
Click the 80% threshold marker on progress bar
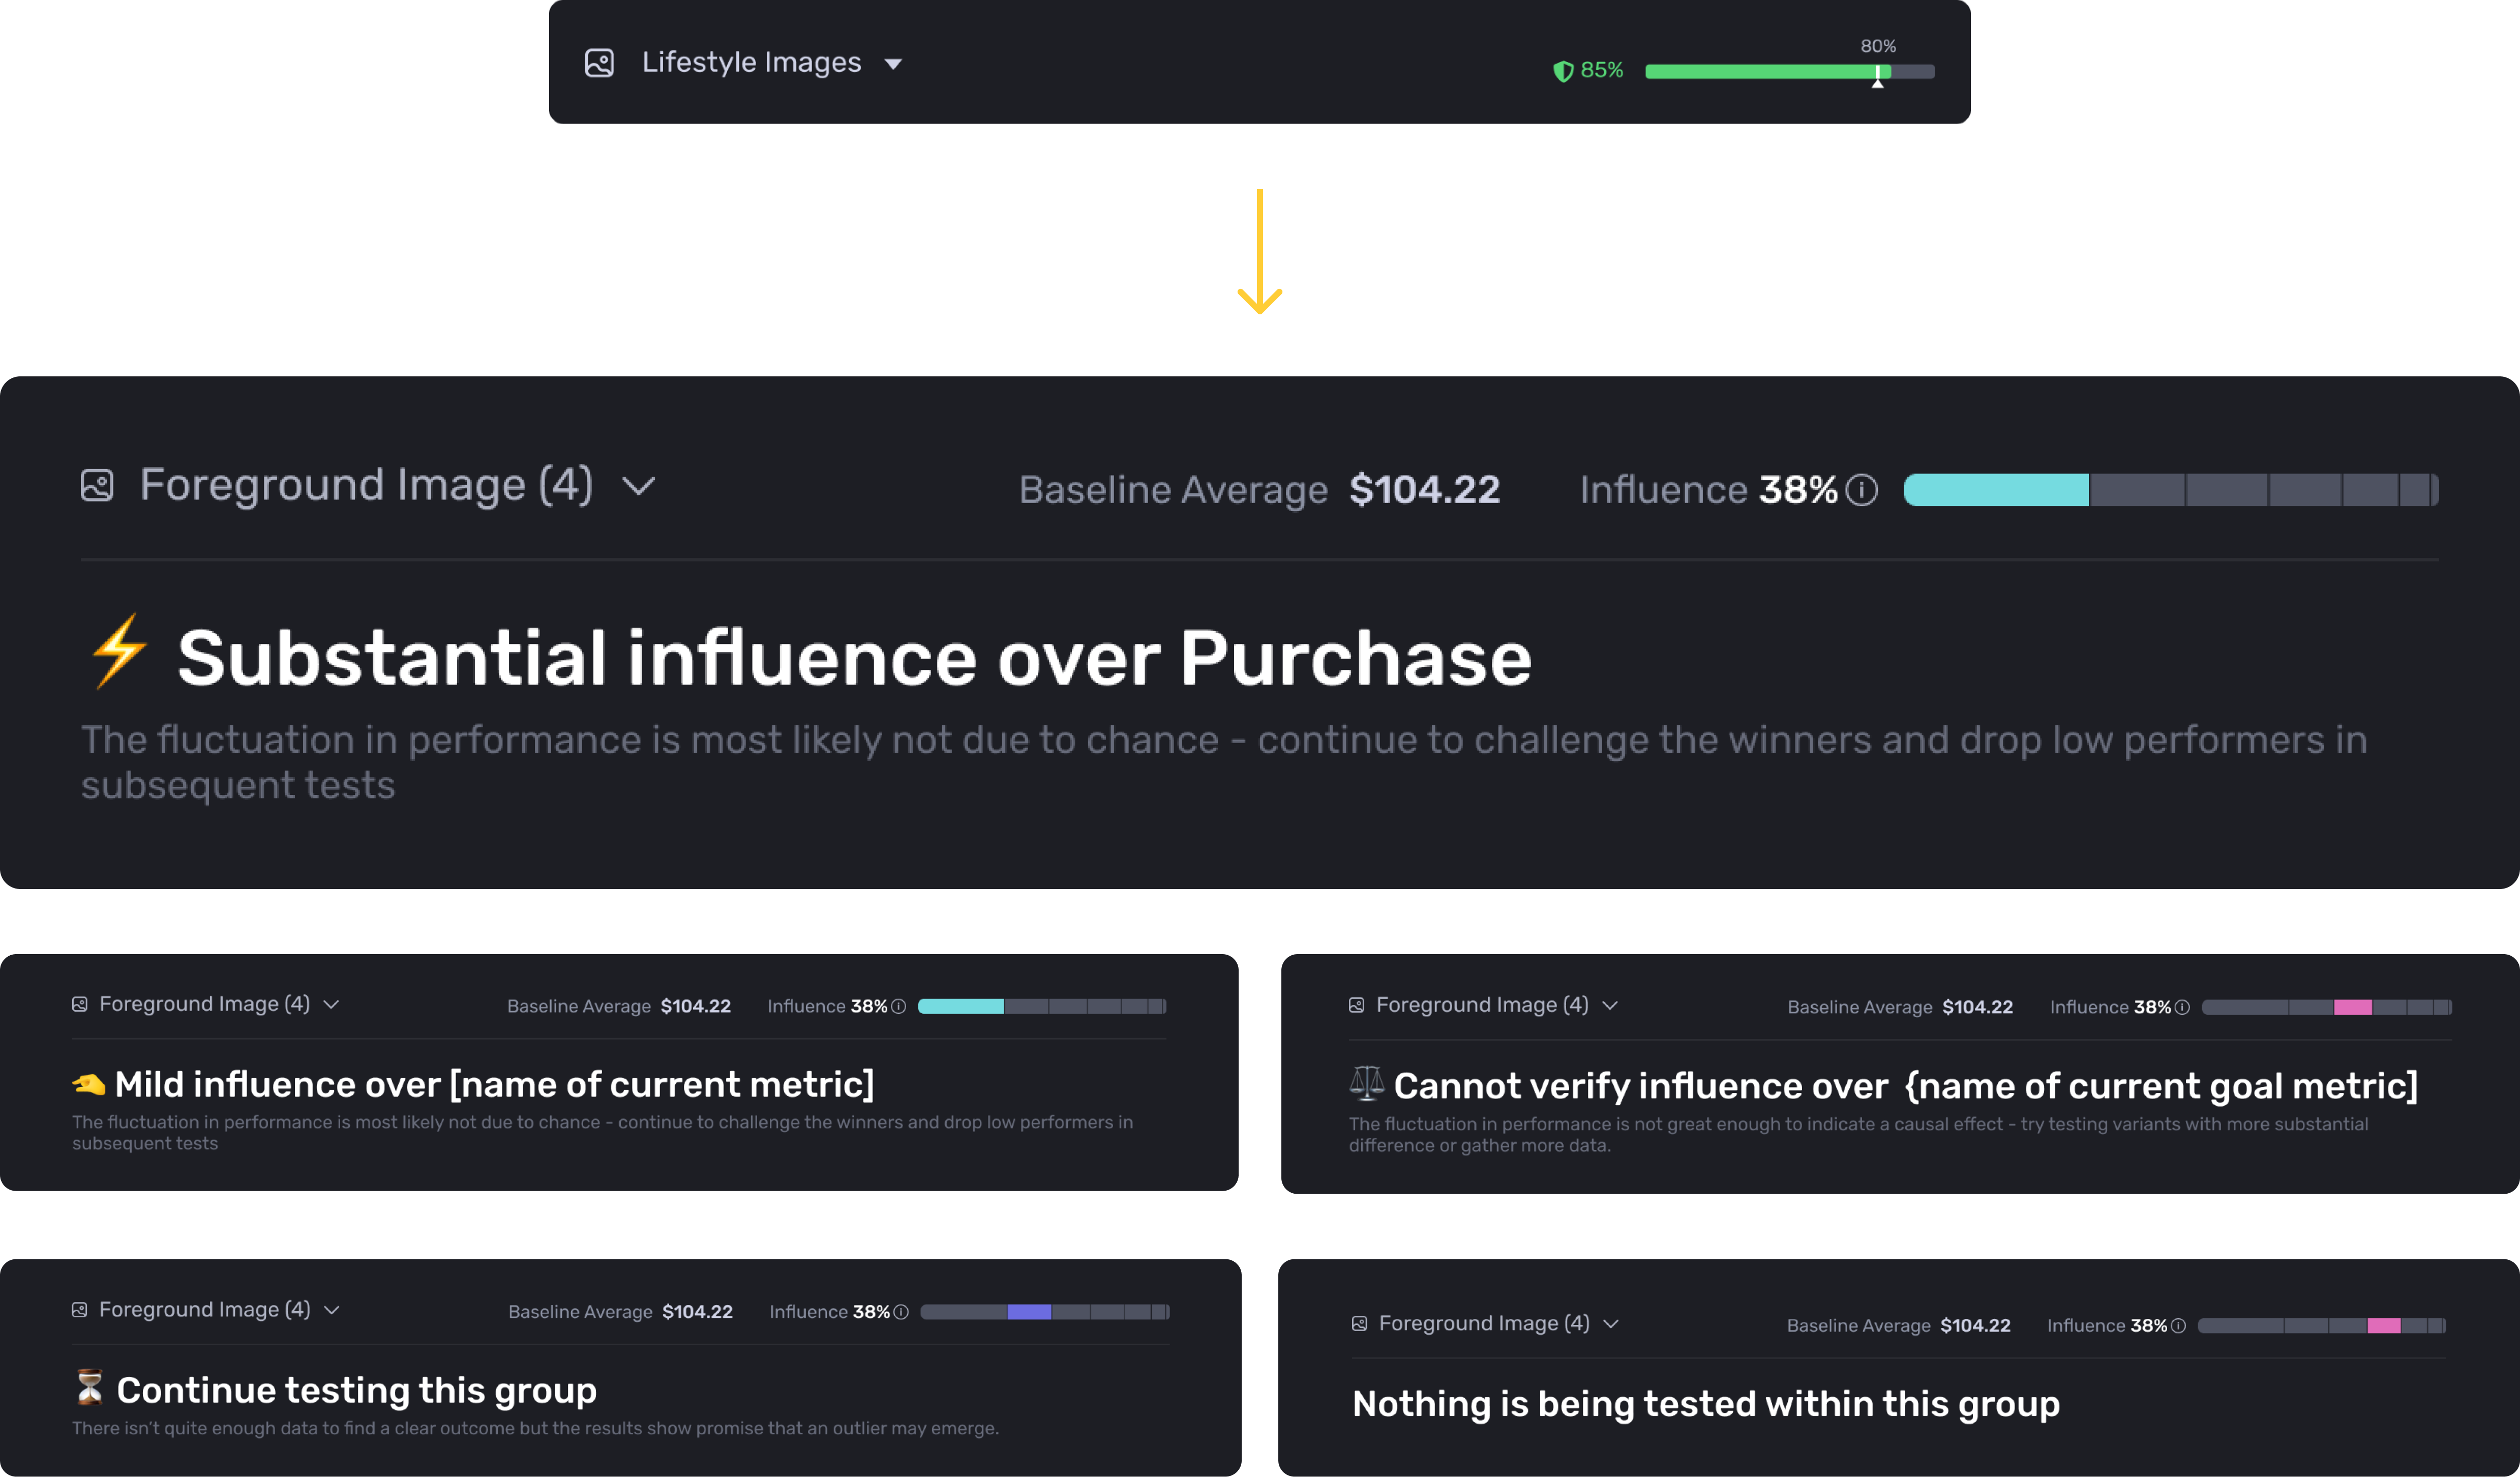click(x=1878, y=75)
